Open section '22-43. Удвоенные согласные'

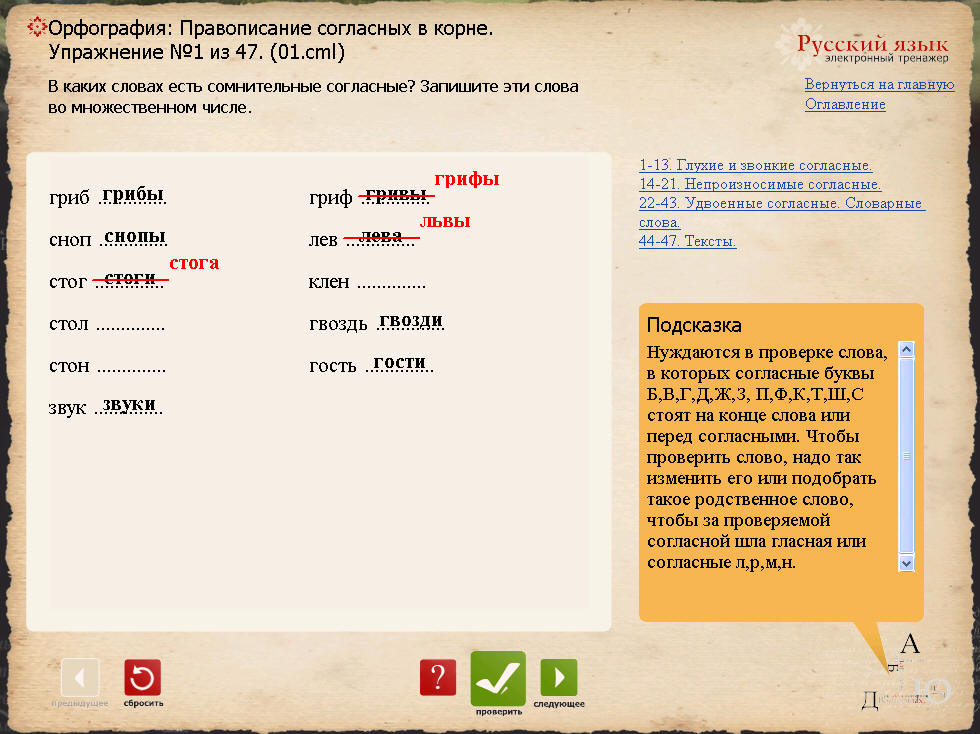[781, 204]
